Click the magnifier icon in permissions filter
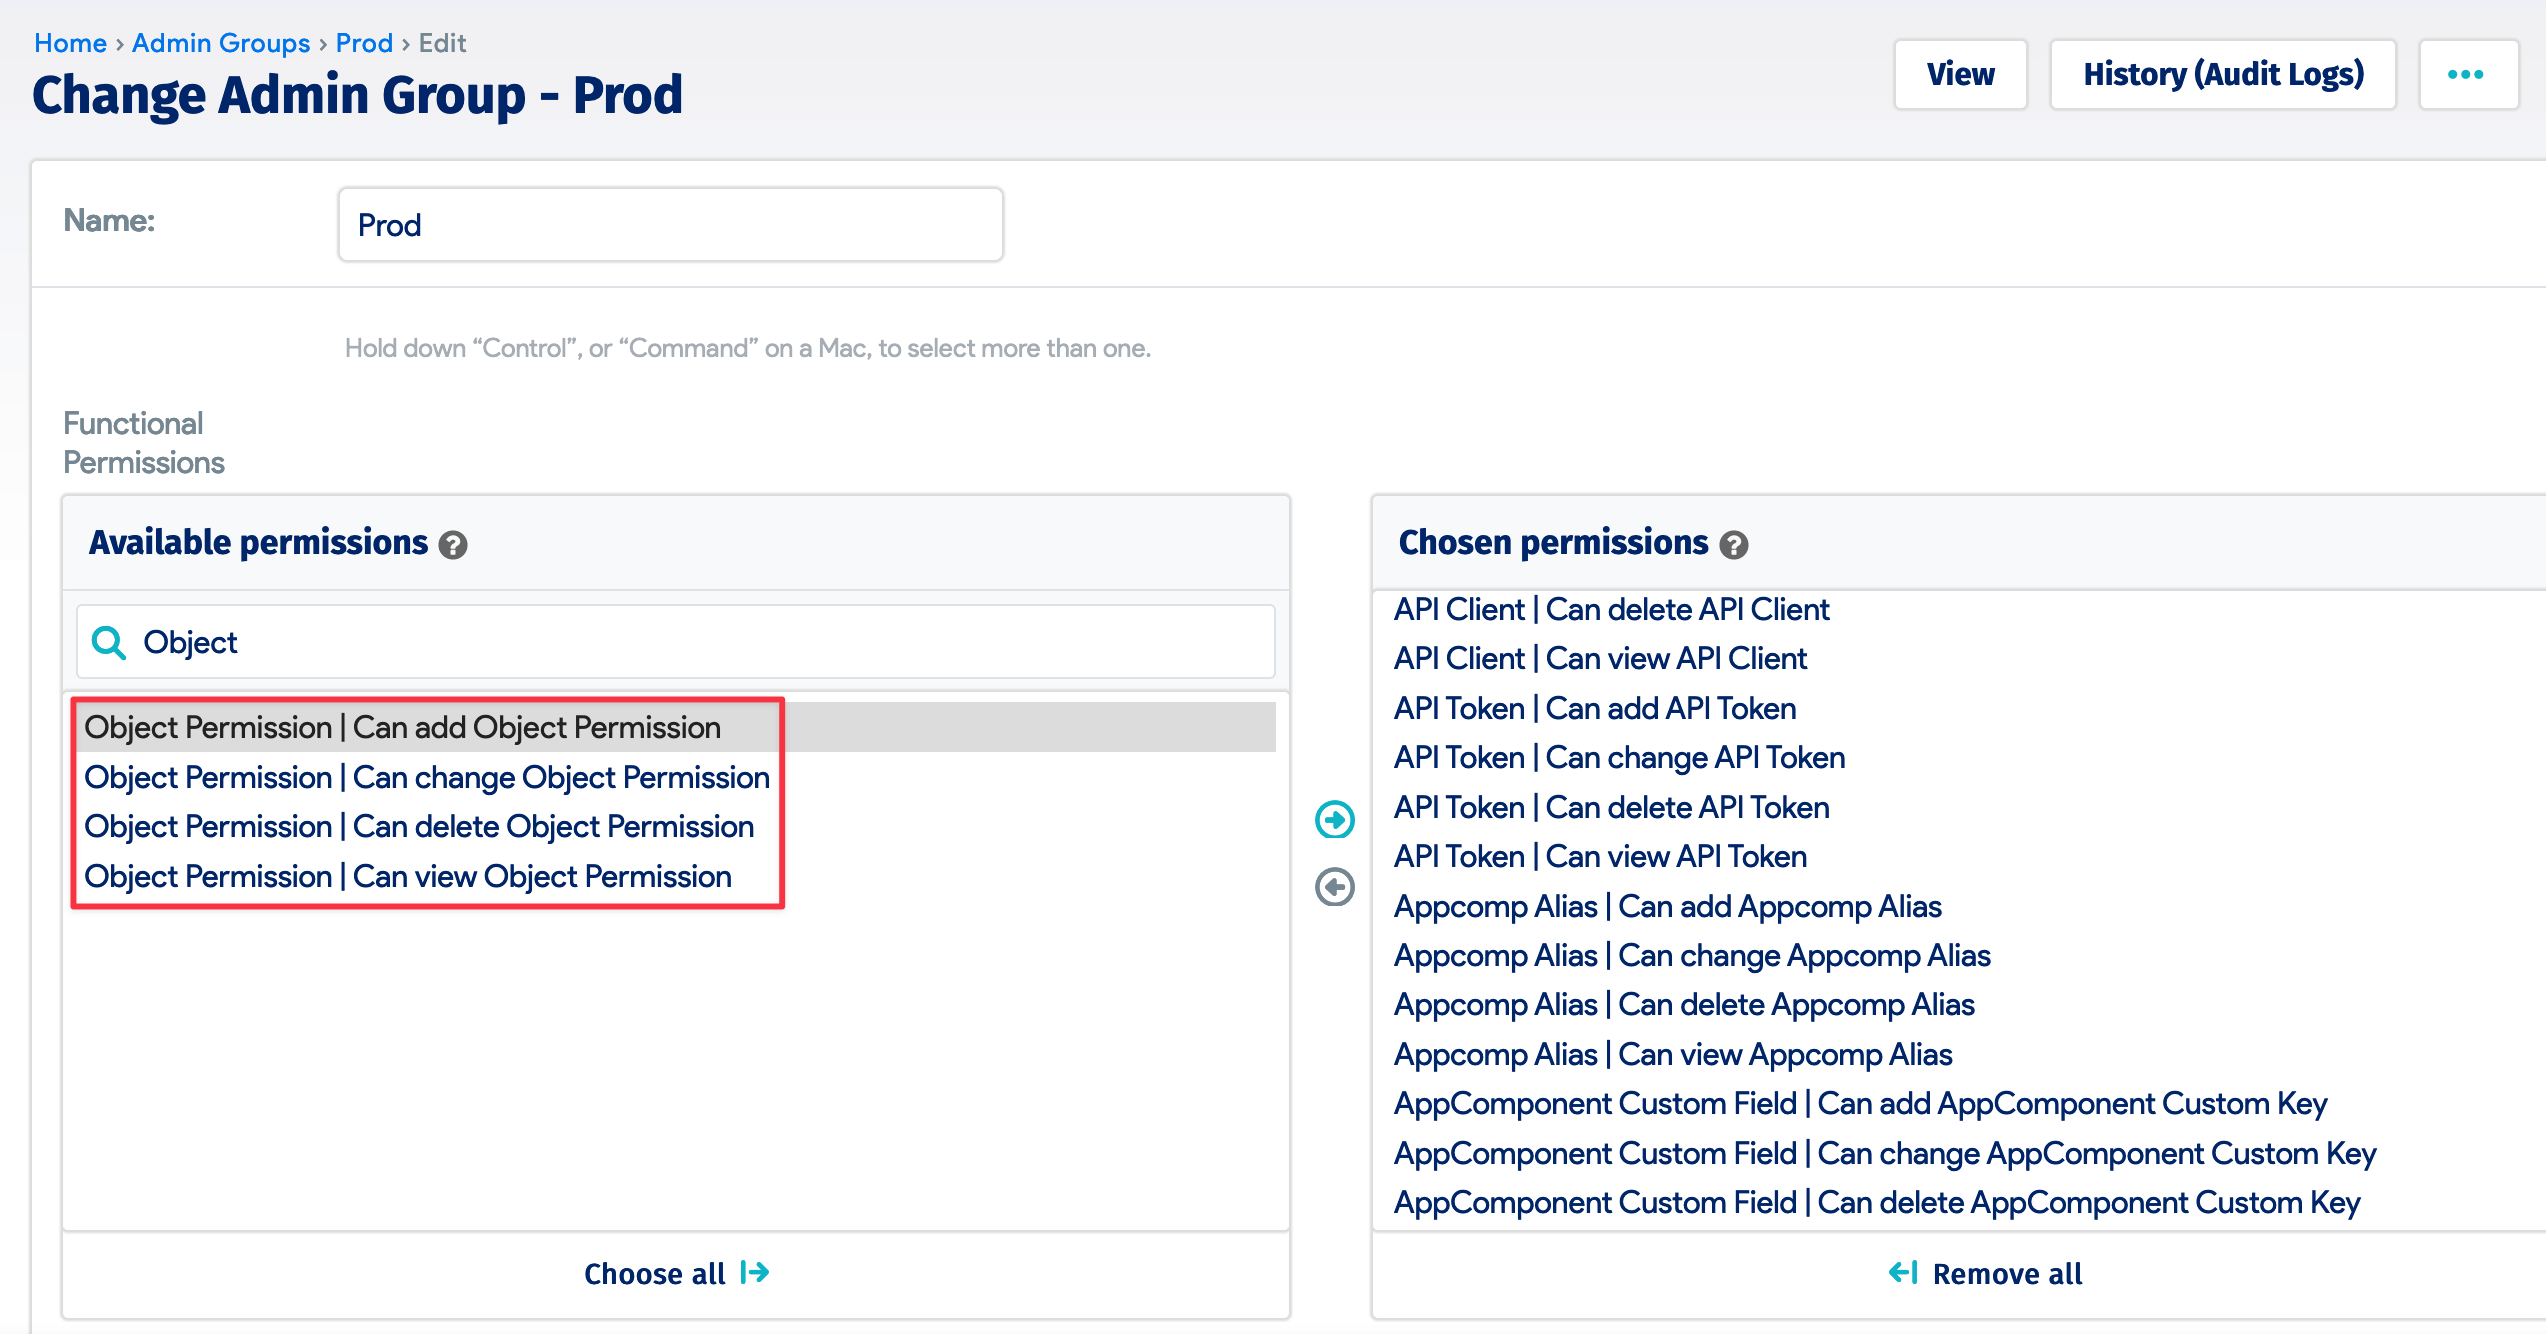Viewport: 2546px width, 1334px height. pos(109,643)
